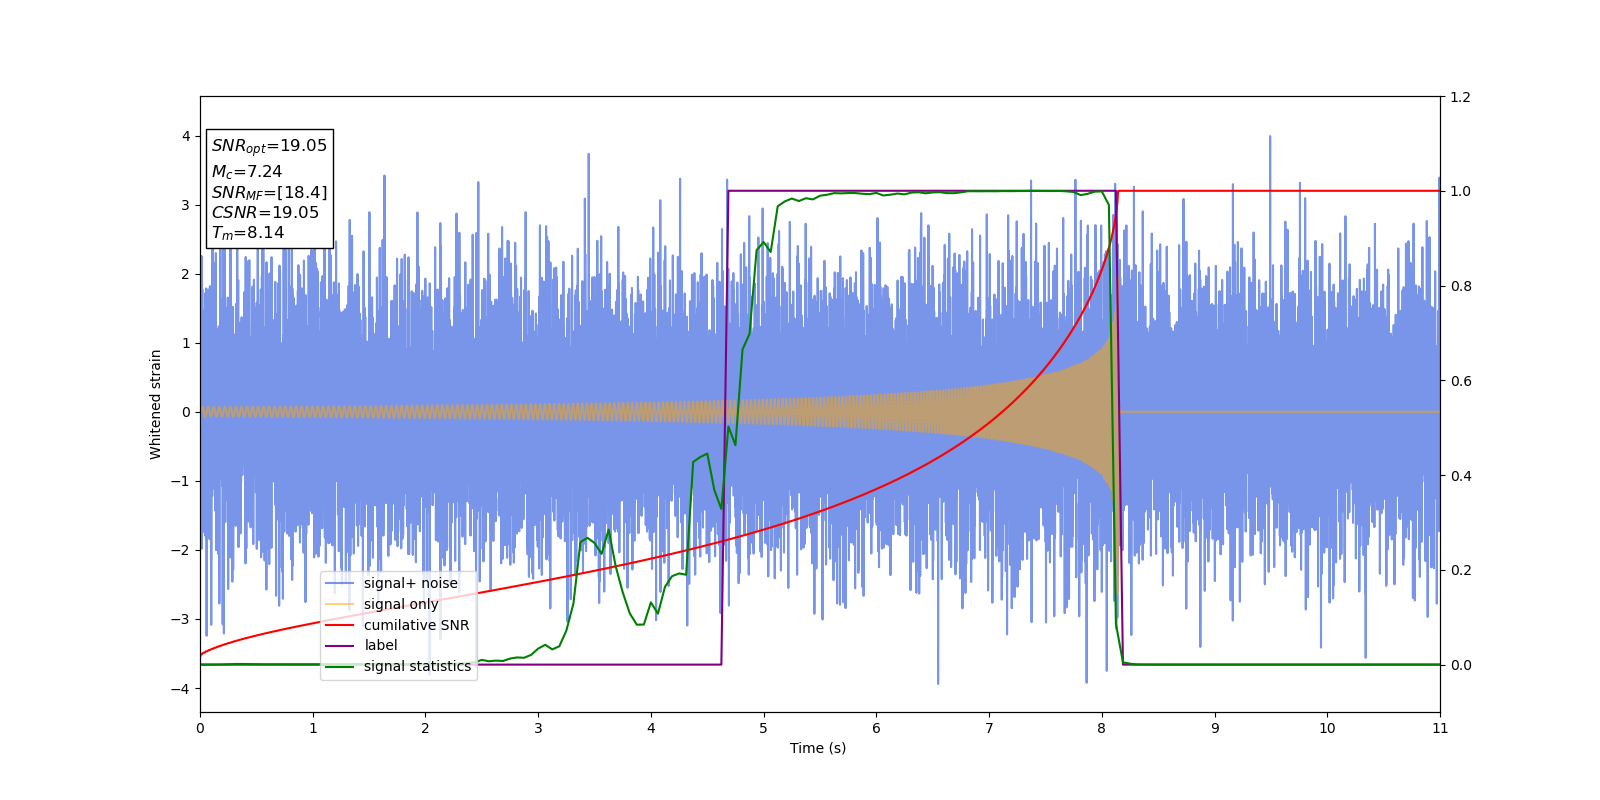
Task: Click the 'Time (s)' x-axis label
Action: (x=818, y=748)
